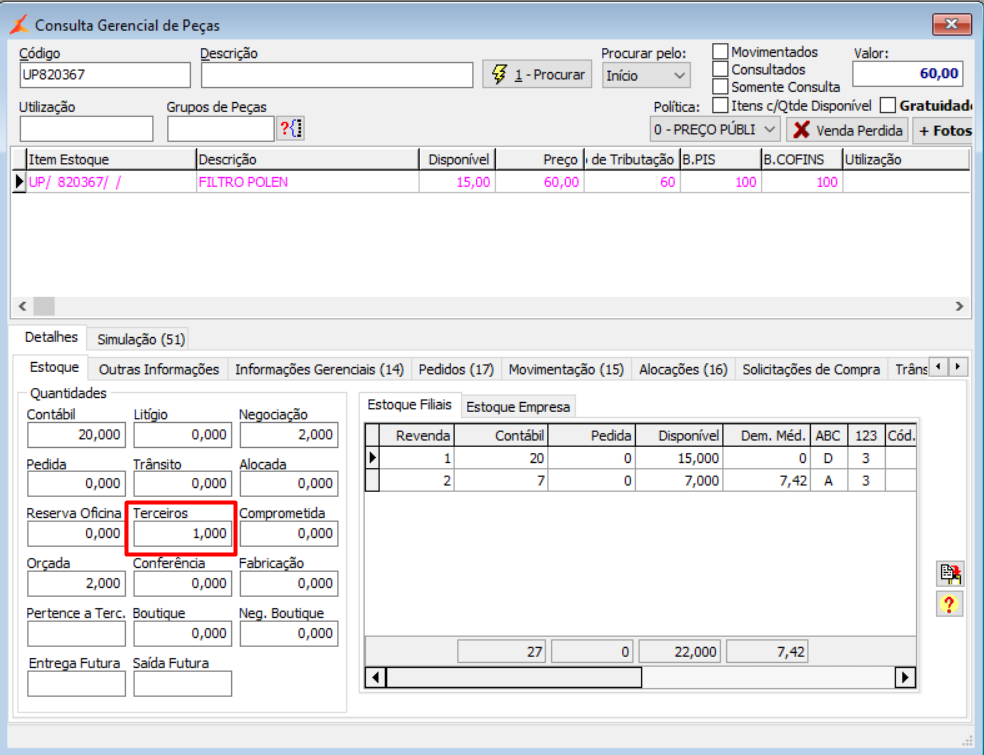This screenshot has width=984, height=755.
Task: Open Informações Gerenciais (14) tab
Action: click(x=319, y=370)
